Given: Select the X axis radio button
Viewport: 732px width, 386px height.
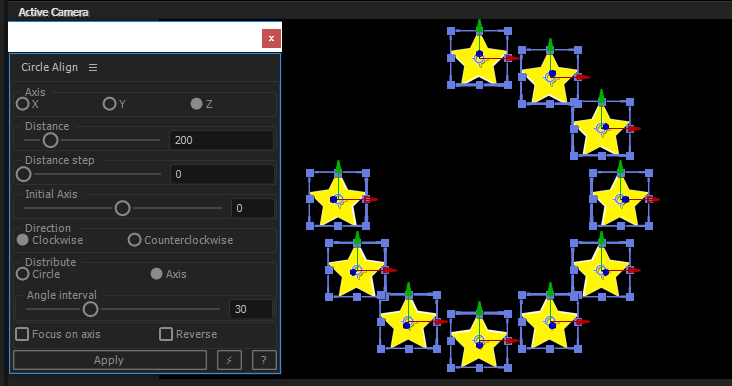Looking at the screenshot, I should coord(22,104).
